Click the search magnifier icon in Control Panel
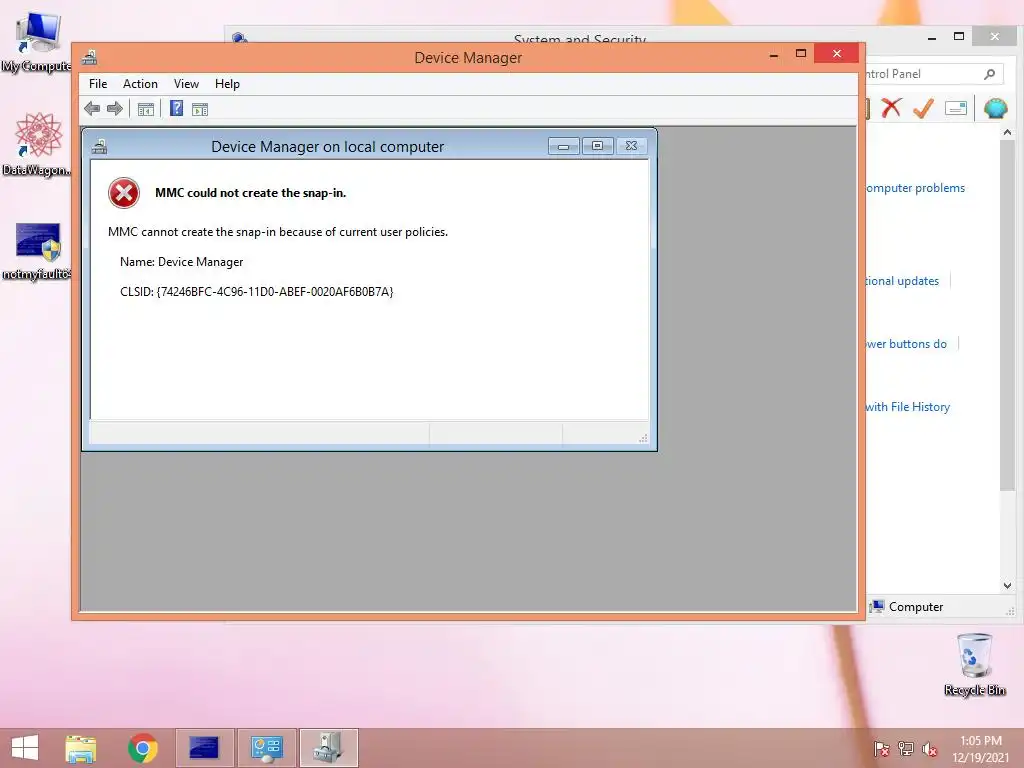1024x768 pixels. click(989, 74)
